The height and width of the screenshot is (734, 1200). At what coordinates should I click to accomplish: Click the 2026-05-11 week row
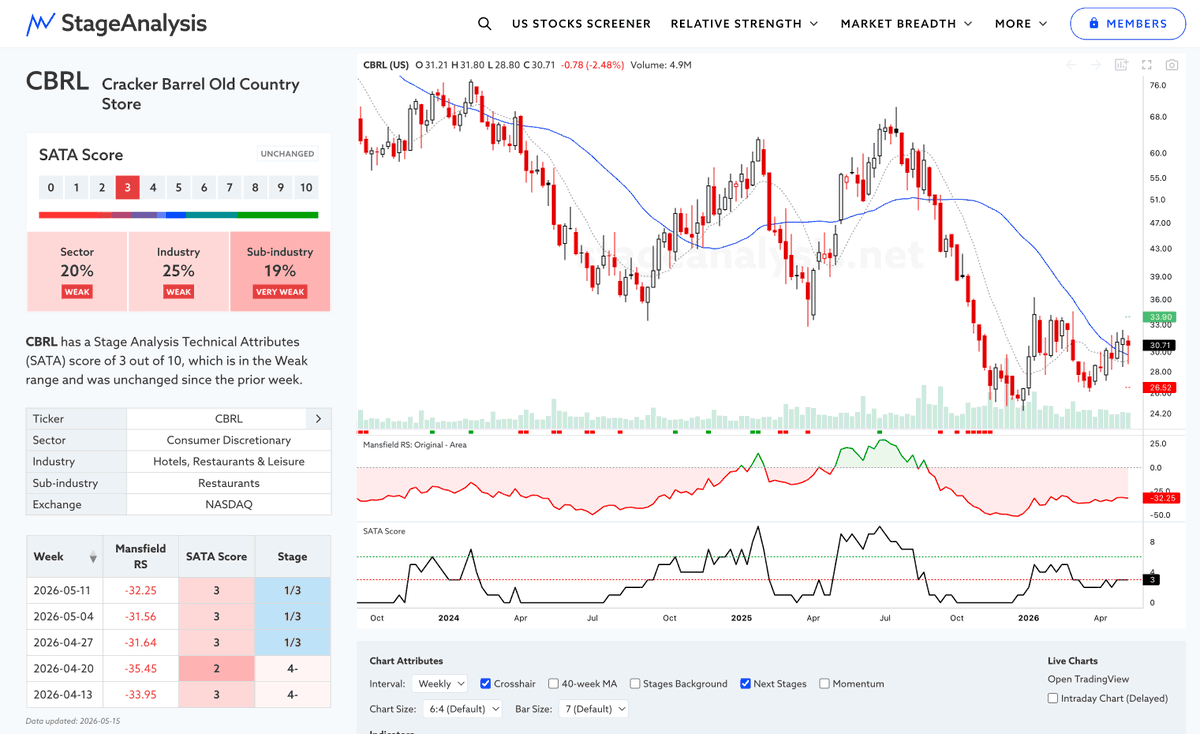click(x=178, y=590)
